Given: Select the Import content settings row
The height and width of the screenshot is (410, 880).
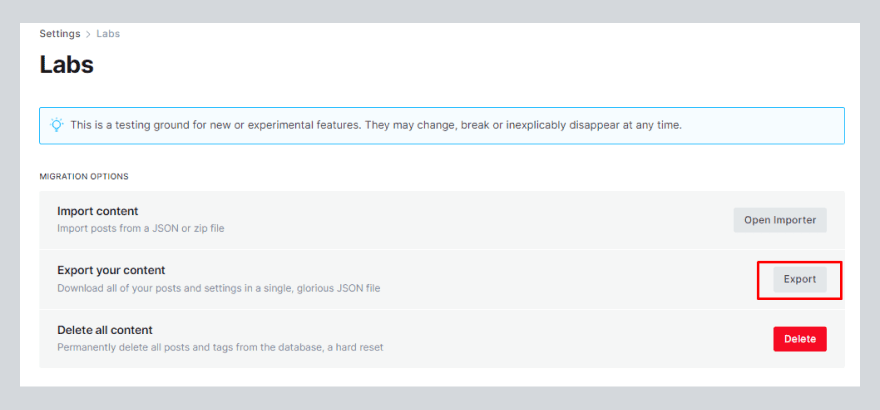Looking at the screenshot, I should [440, 220].
